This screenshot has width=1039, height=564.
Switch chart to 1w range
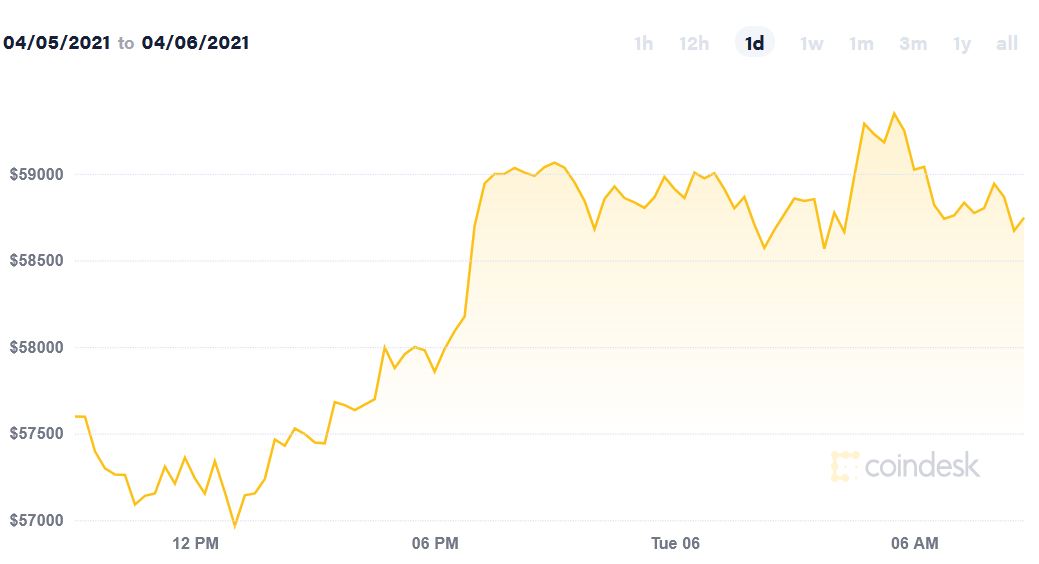tap(811, 44)
